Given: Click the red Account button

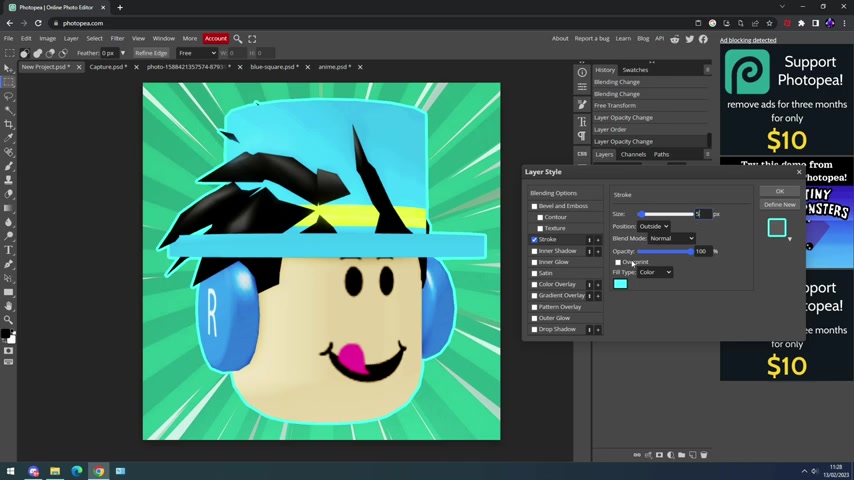Looking at the screenshot, I should pos(216,39).
